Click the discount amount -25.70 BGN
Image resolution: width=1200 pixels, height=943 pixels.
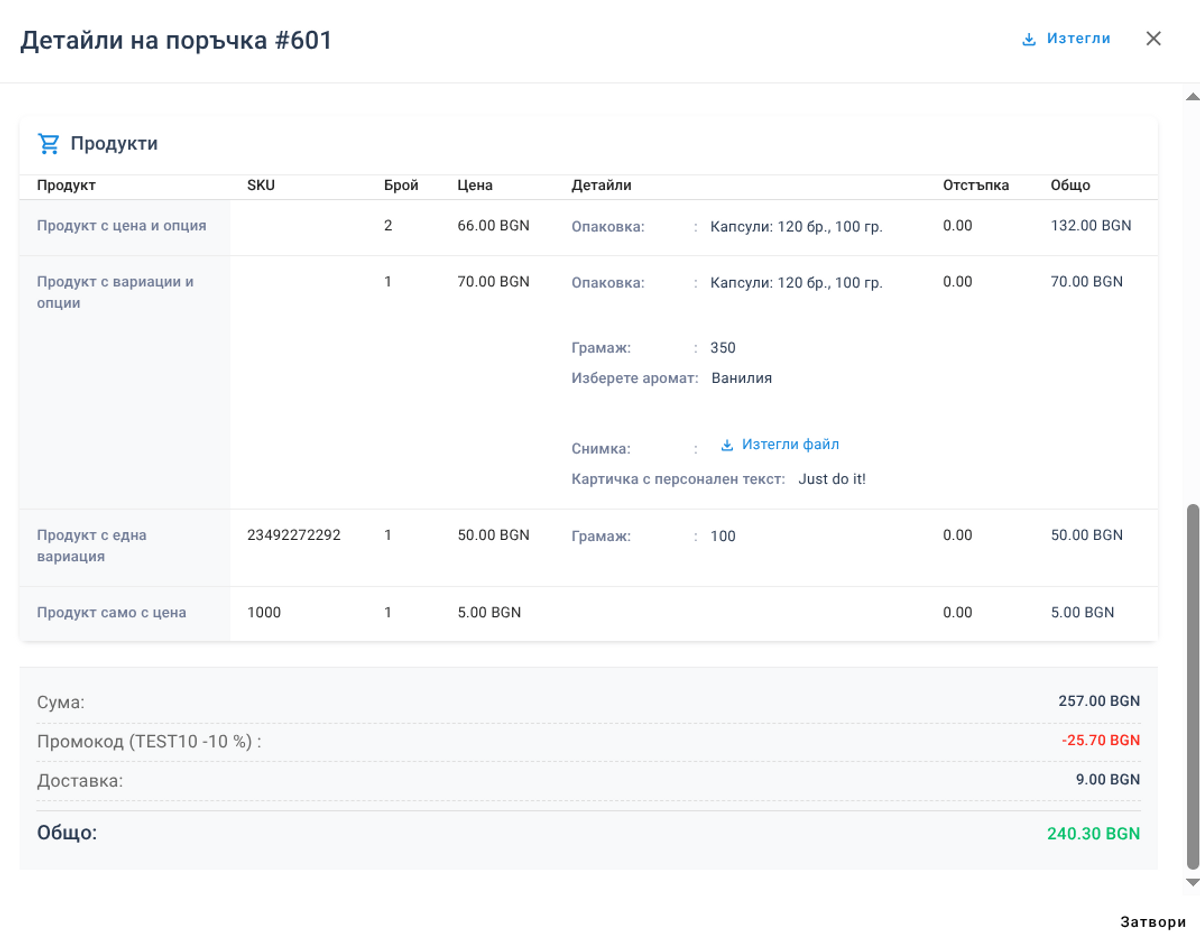(x=1101, y=741)
